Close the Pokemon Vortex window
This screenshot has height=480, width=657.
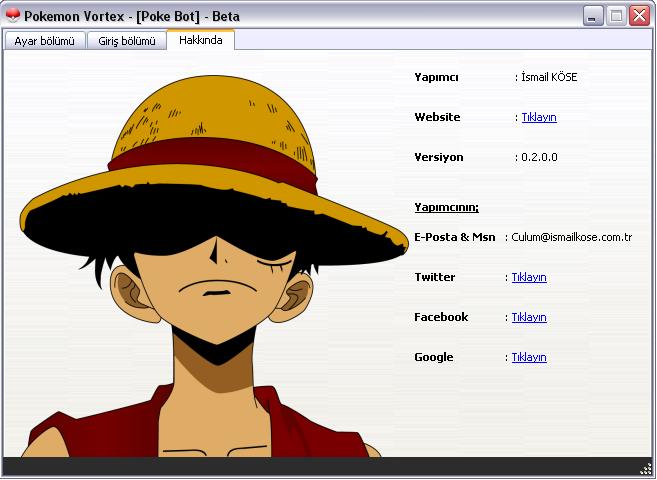(639, 16)
